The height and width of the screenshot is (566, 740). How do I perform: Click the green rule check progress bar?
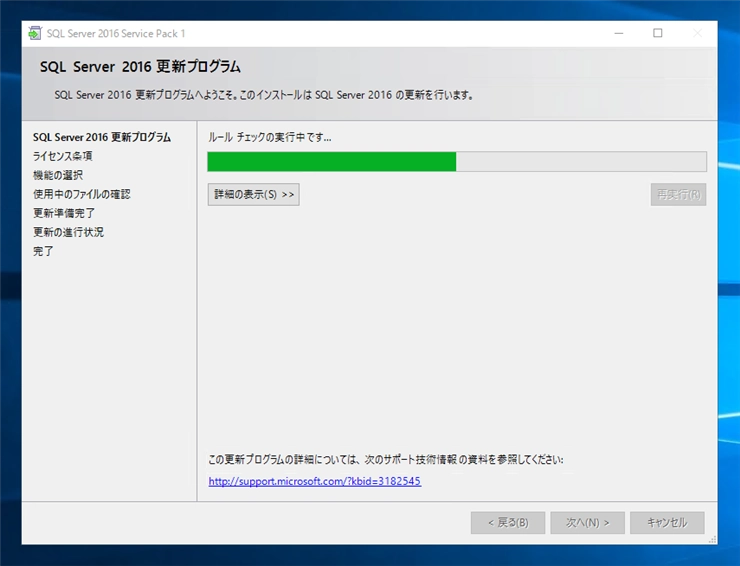coord(457,161)
